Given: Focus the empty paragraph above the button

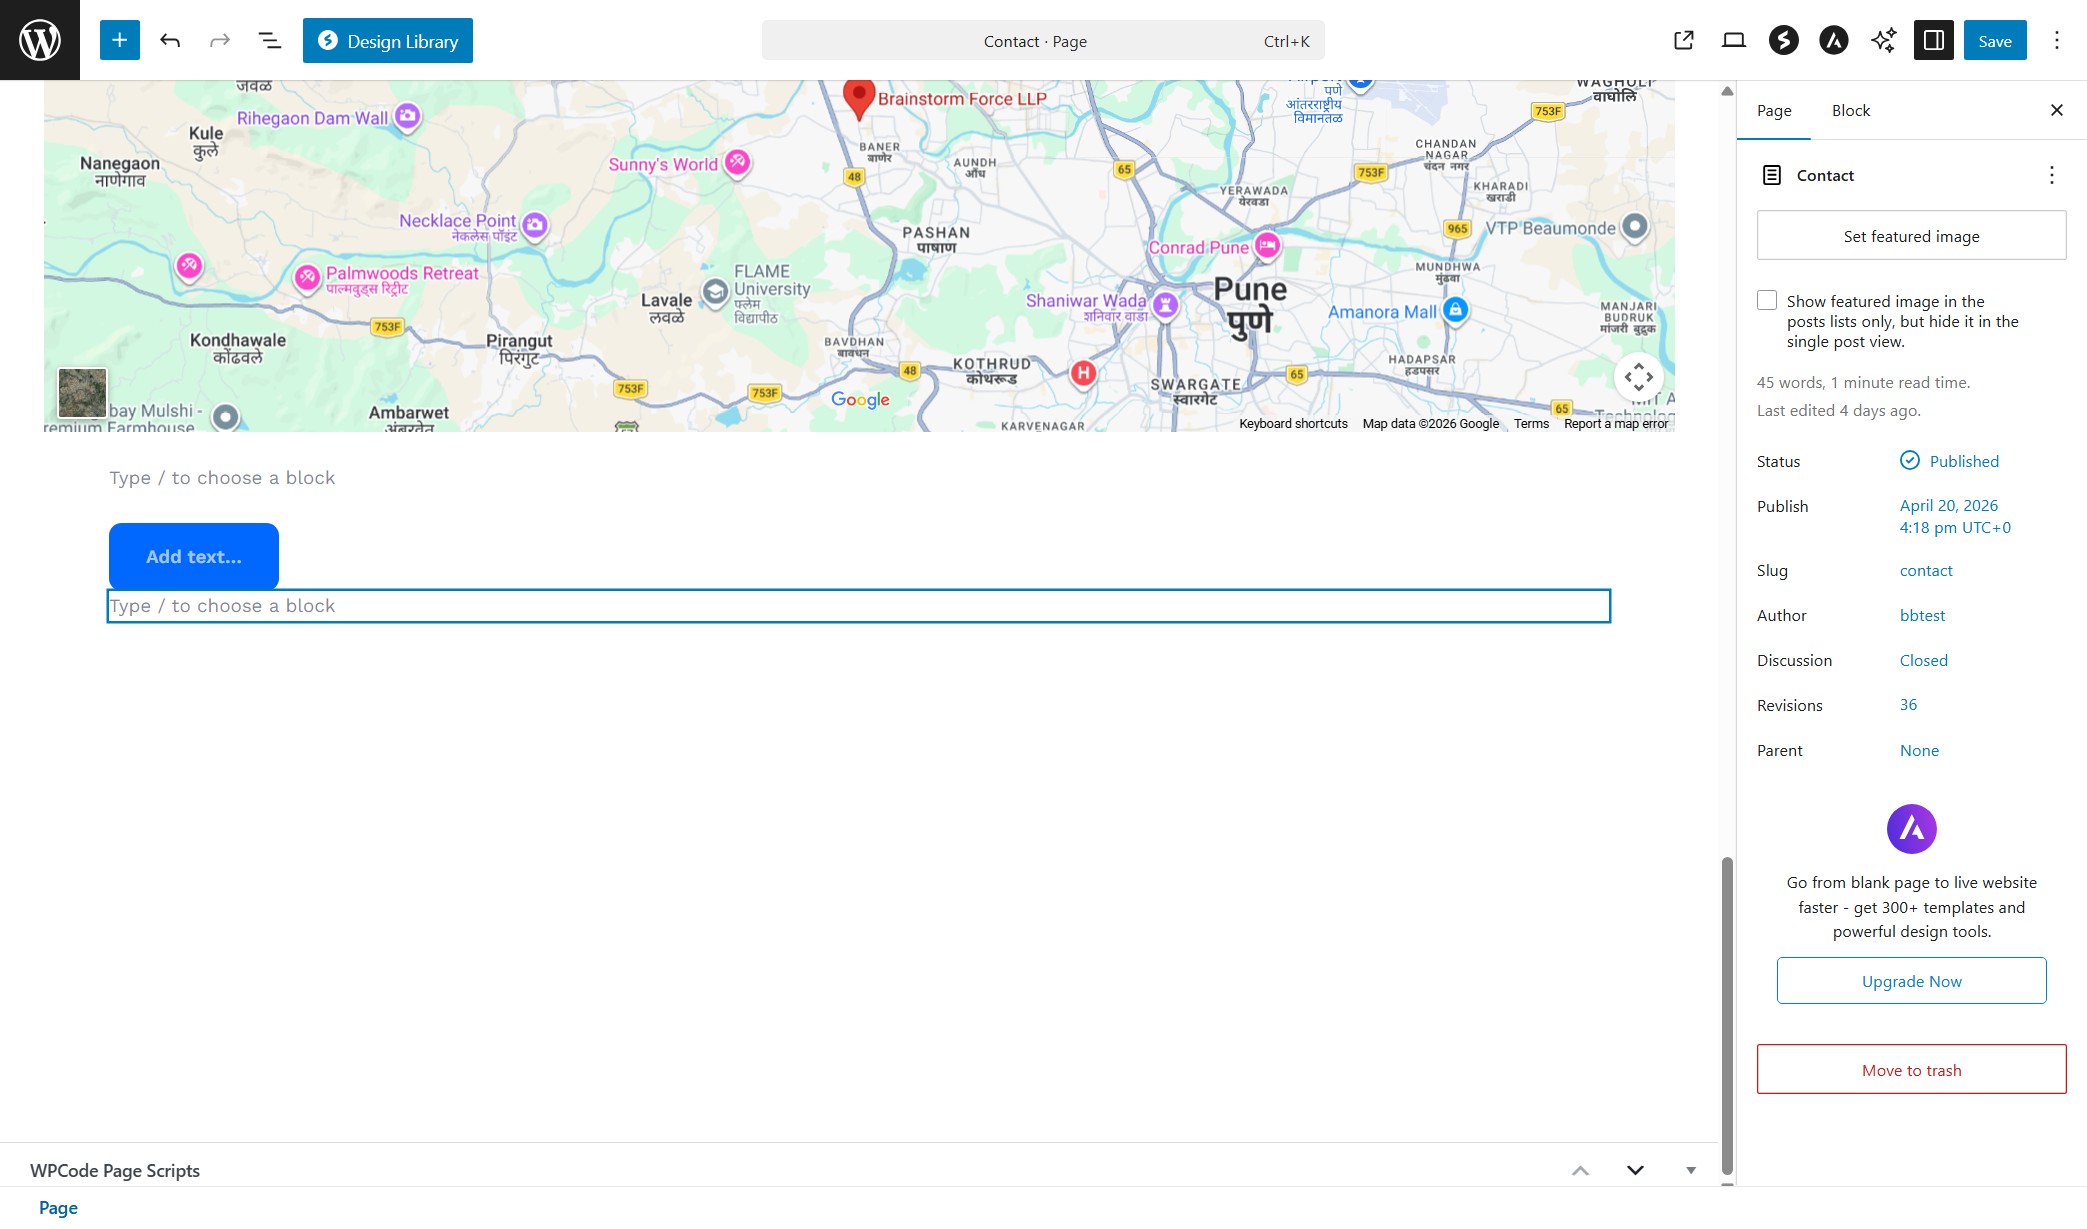Looking at the screenshot, I should (x=859, y=478).
